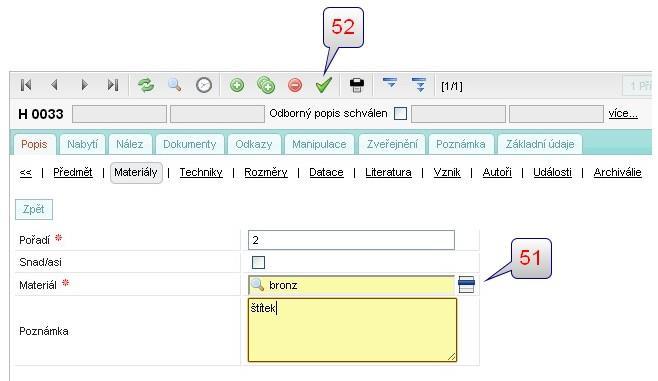The image size is (658, 381).
Task: Toggle the Snad/asi checkbox
Action: coord(258,262)
